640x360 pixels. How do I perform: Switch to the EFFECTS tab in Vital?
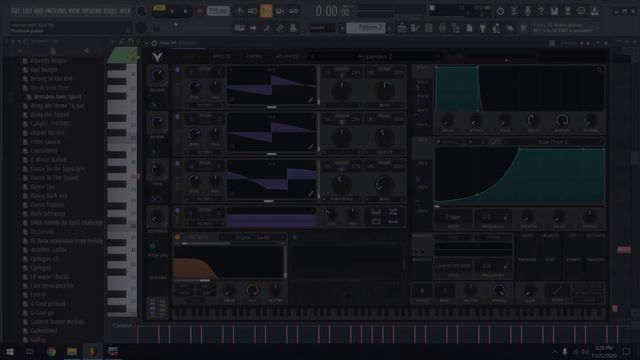[x=222, y=56]
